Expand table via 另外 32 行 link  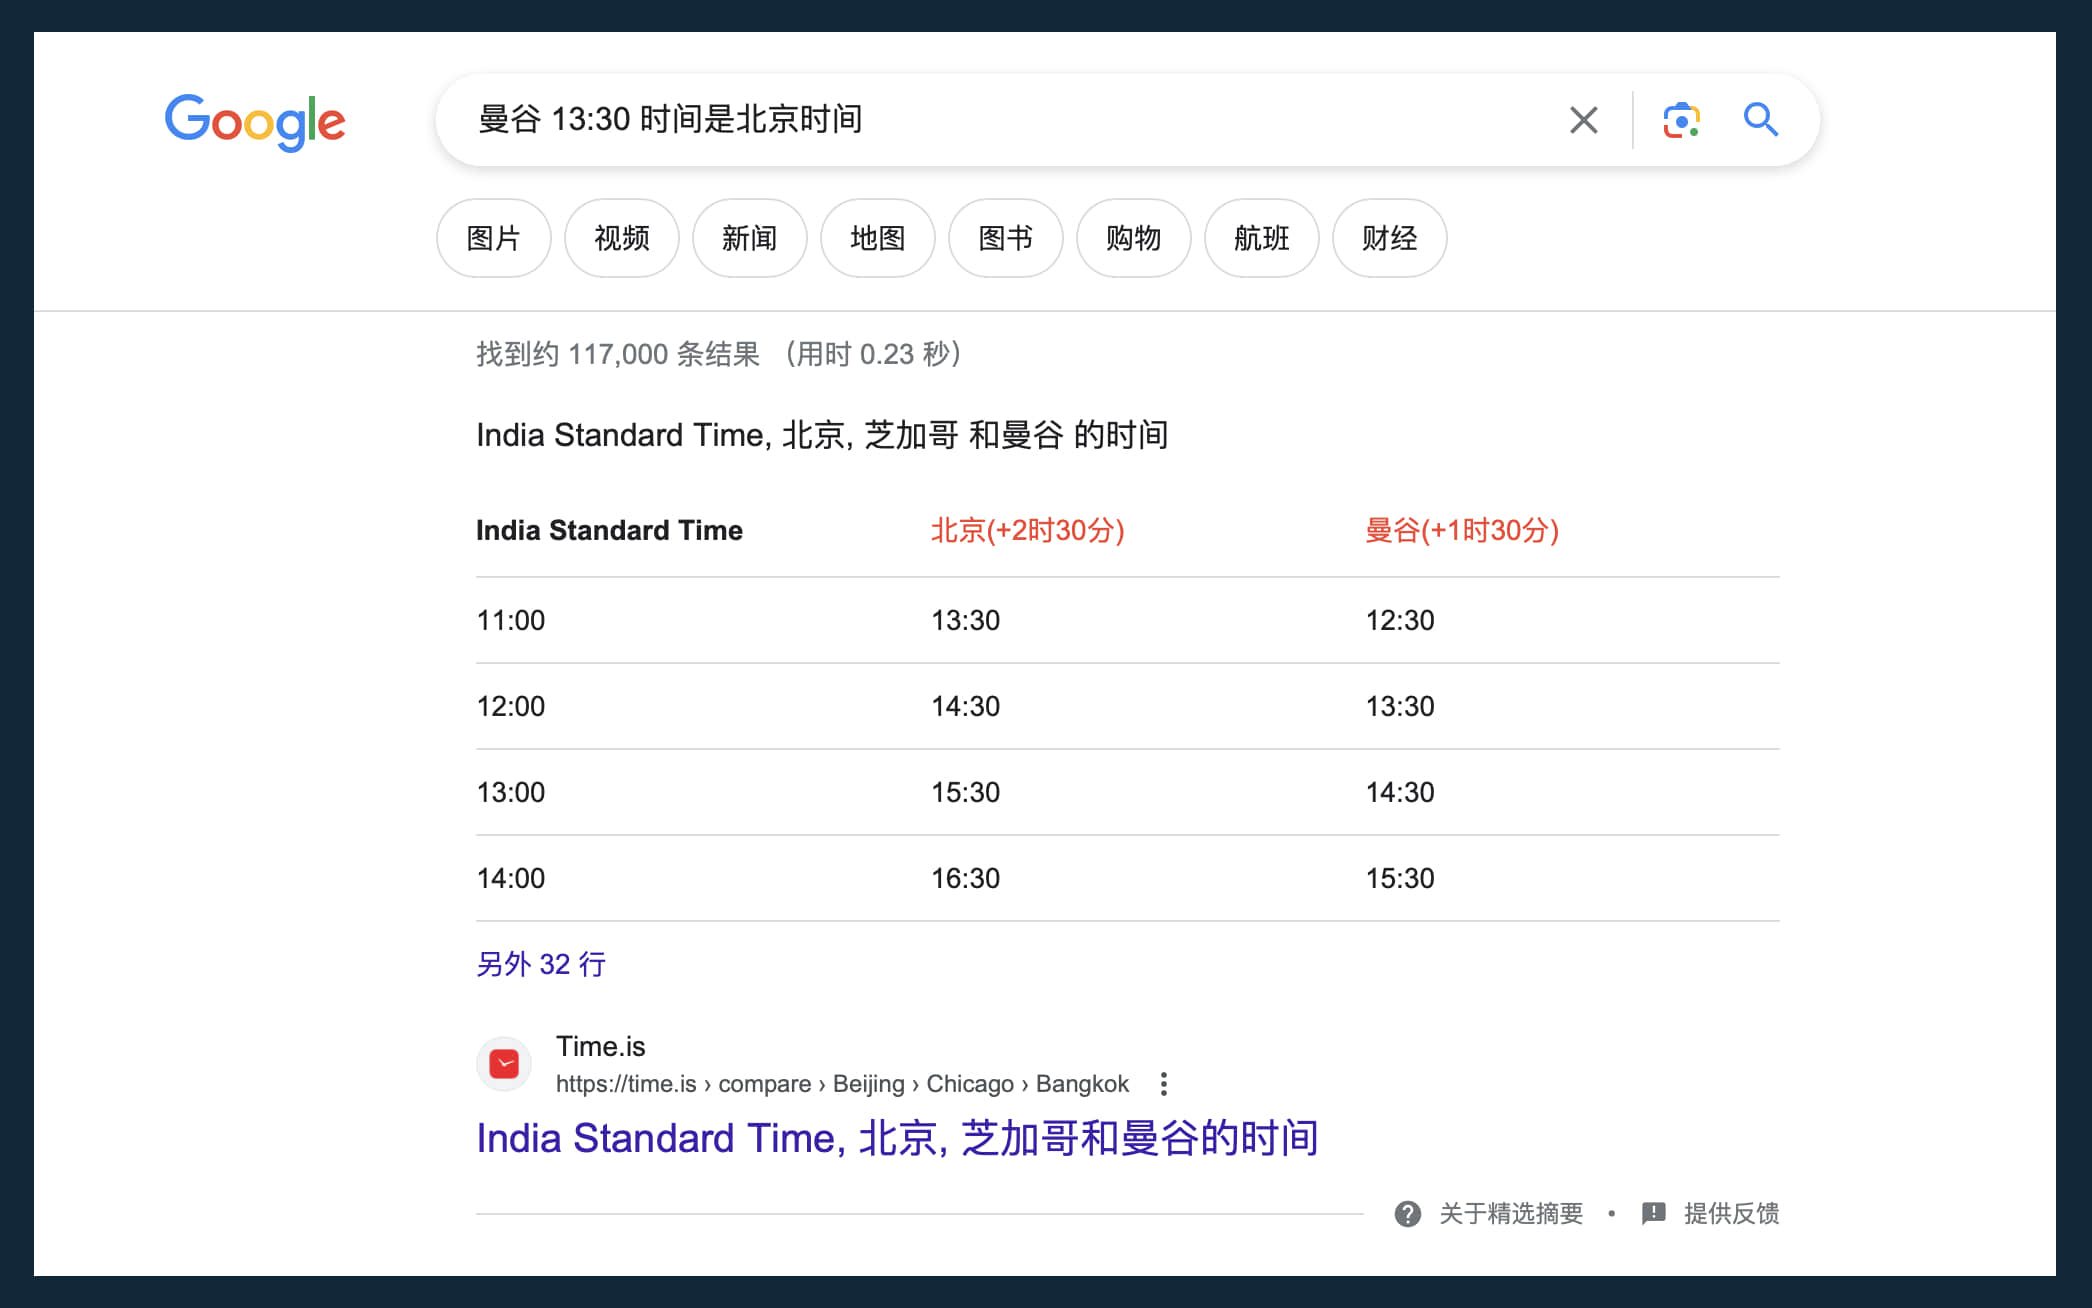pos(541,964)
